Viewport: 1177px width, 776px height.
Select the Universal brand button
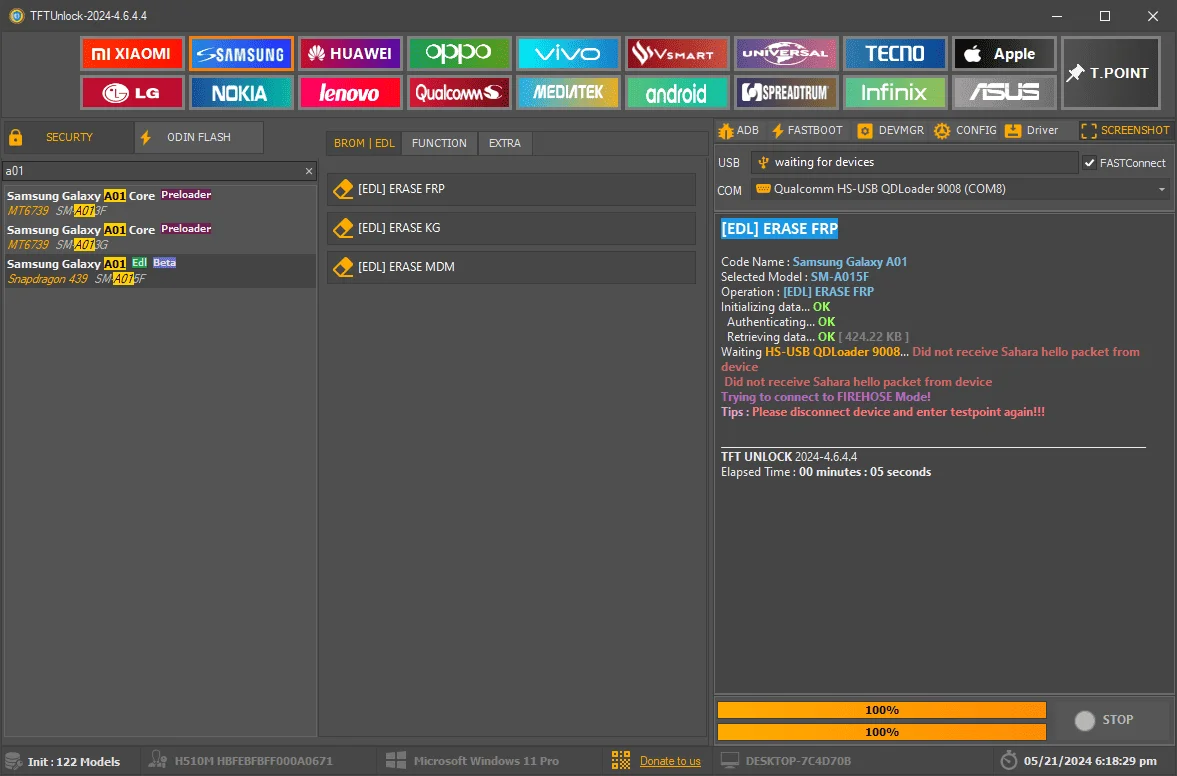coord(786,53)
